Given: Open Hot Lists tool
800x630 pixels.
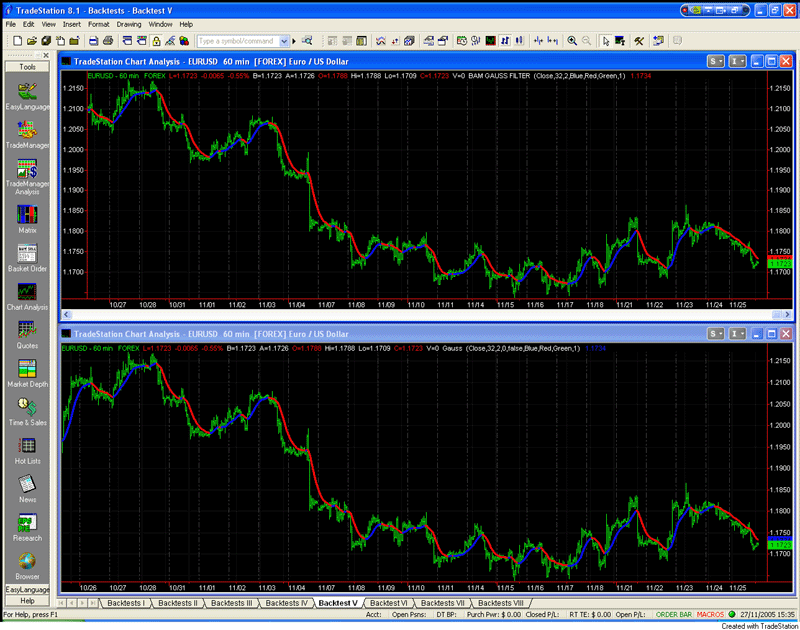Looking at the screenshot, I should click(27, 446).
